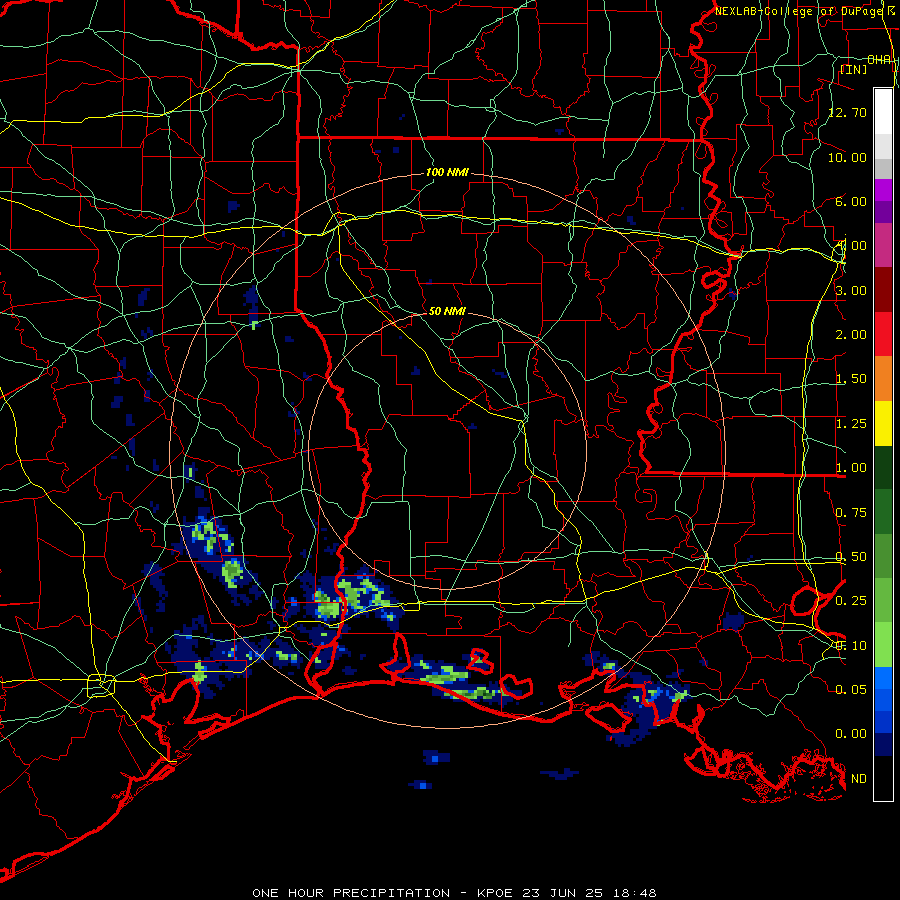This screenshot has width=900, height=900.
Task: Pick the orange legend swatch
Action: click(883, 379)
